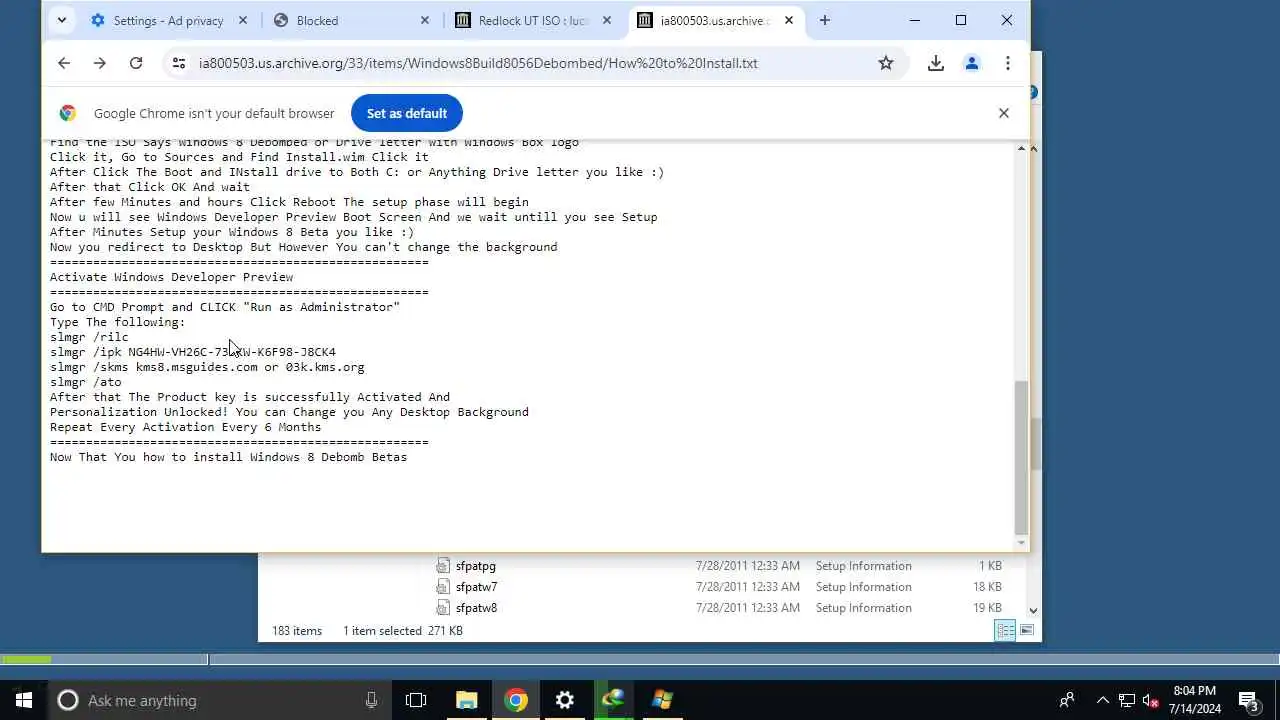Viewport: 1280px width, 720px height.
Task: Open File Explorer from the taskbar
Action: (x=467, y=700)
